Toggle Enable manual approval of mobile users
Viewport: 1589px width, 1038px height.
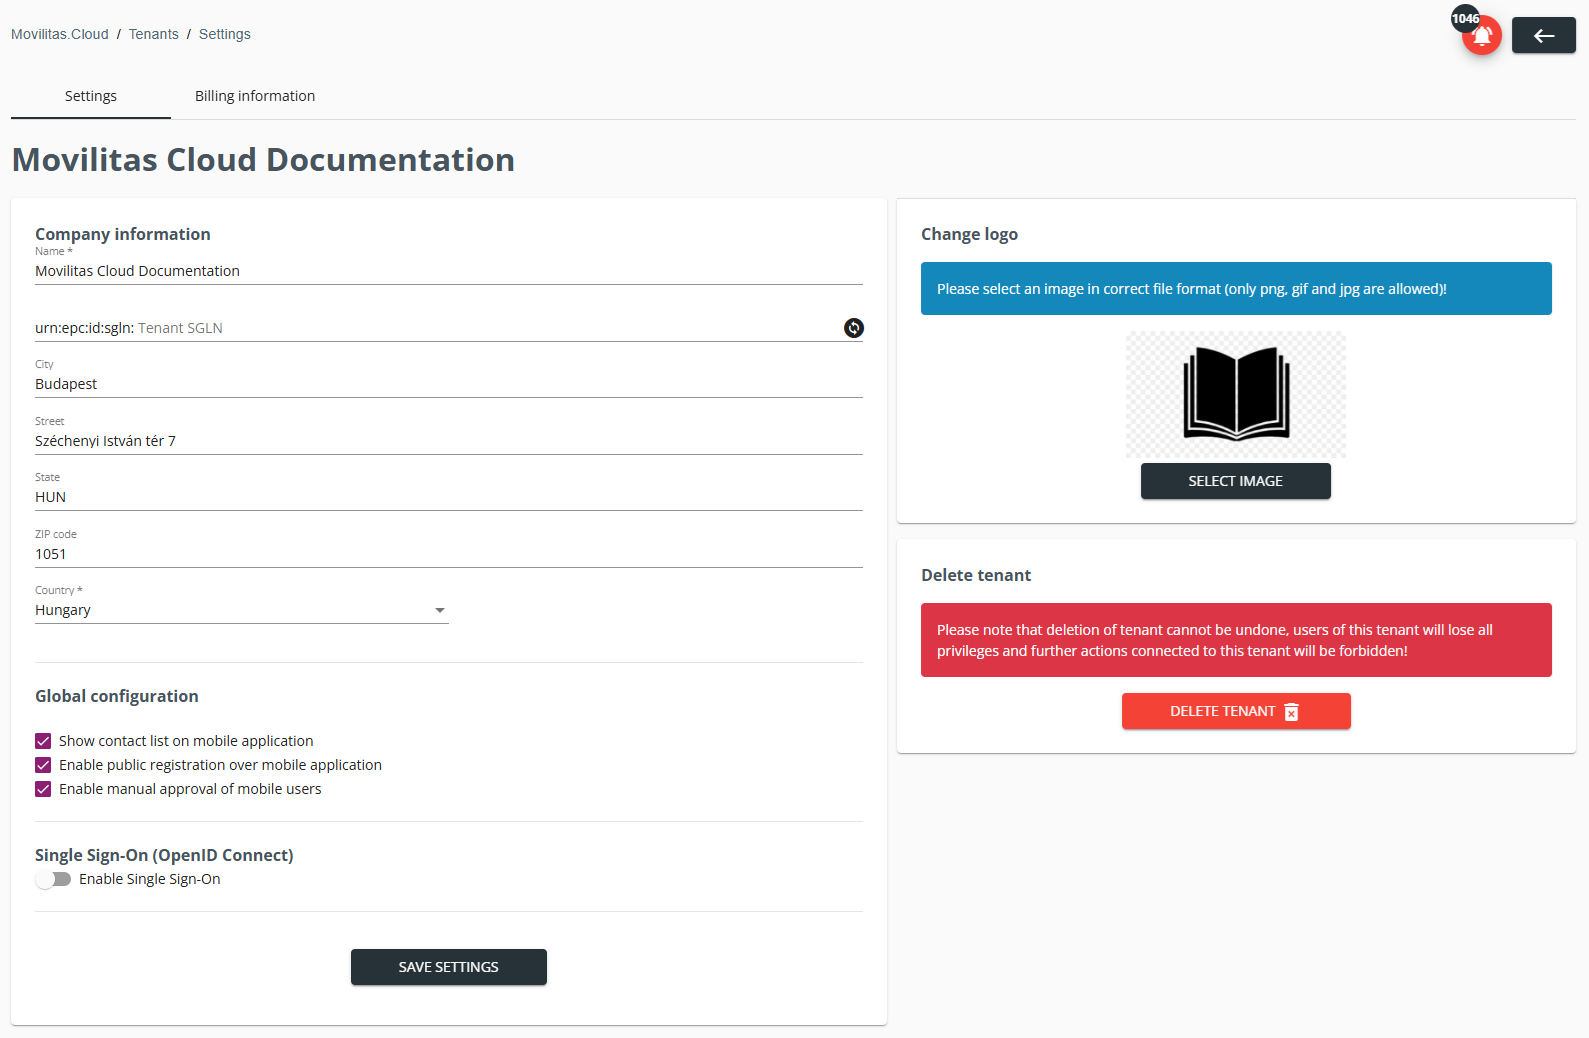(x=43, y=789)
